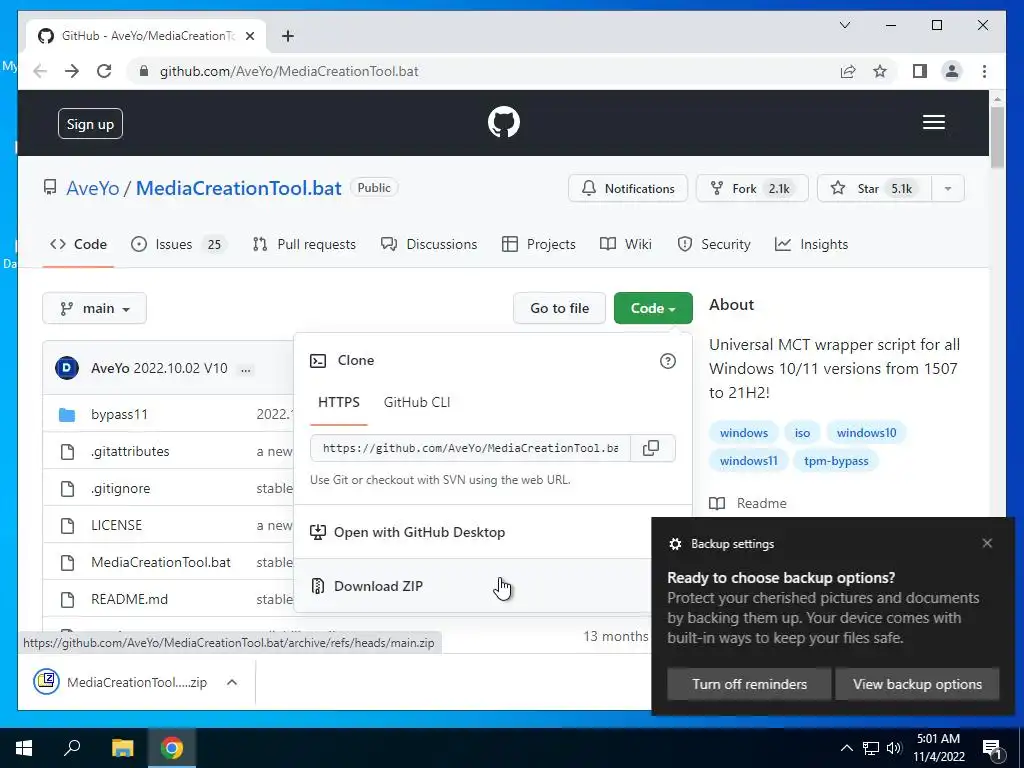Viewport: 1024px width, 768px height.
Task: Click the volume speaker tray icon
Action: [894, 748]
